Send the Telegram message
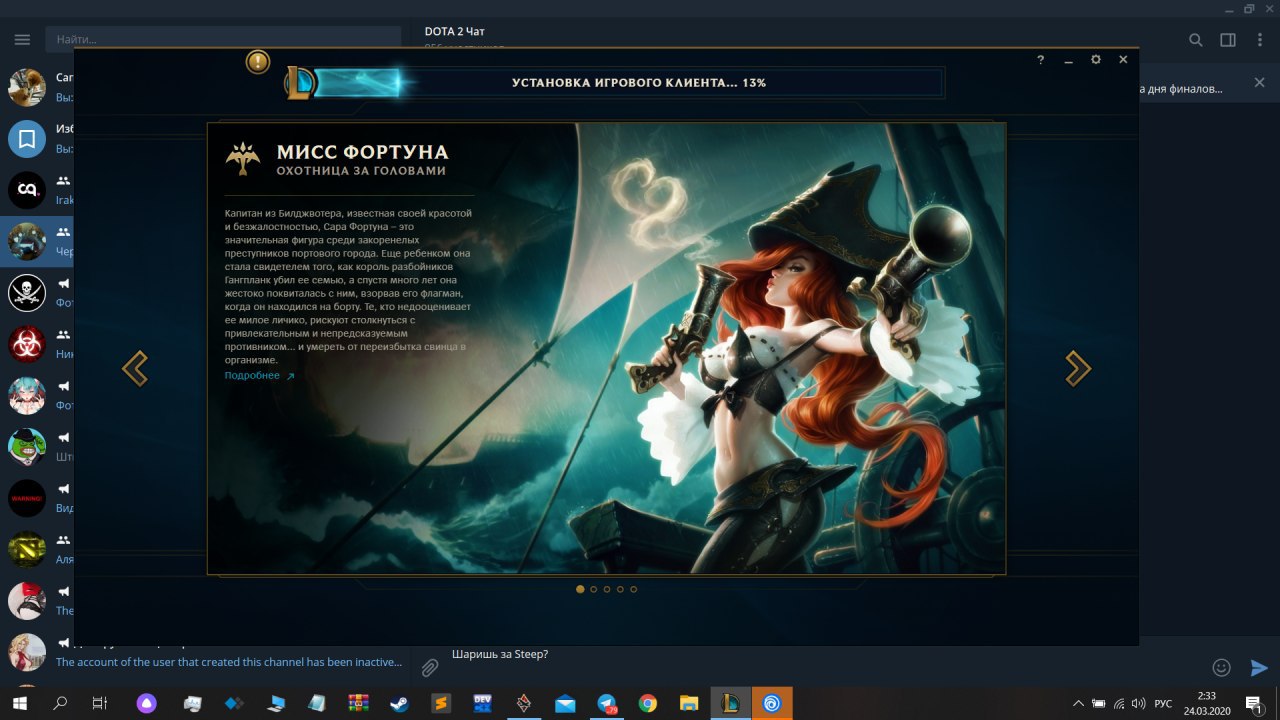This screenshot has width=1280, height=720. click(1259, 667)
